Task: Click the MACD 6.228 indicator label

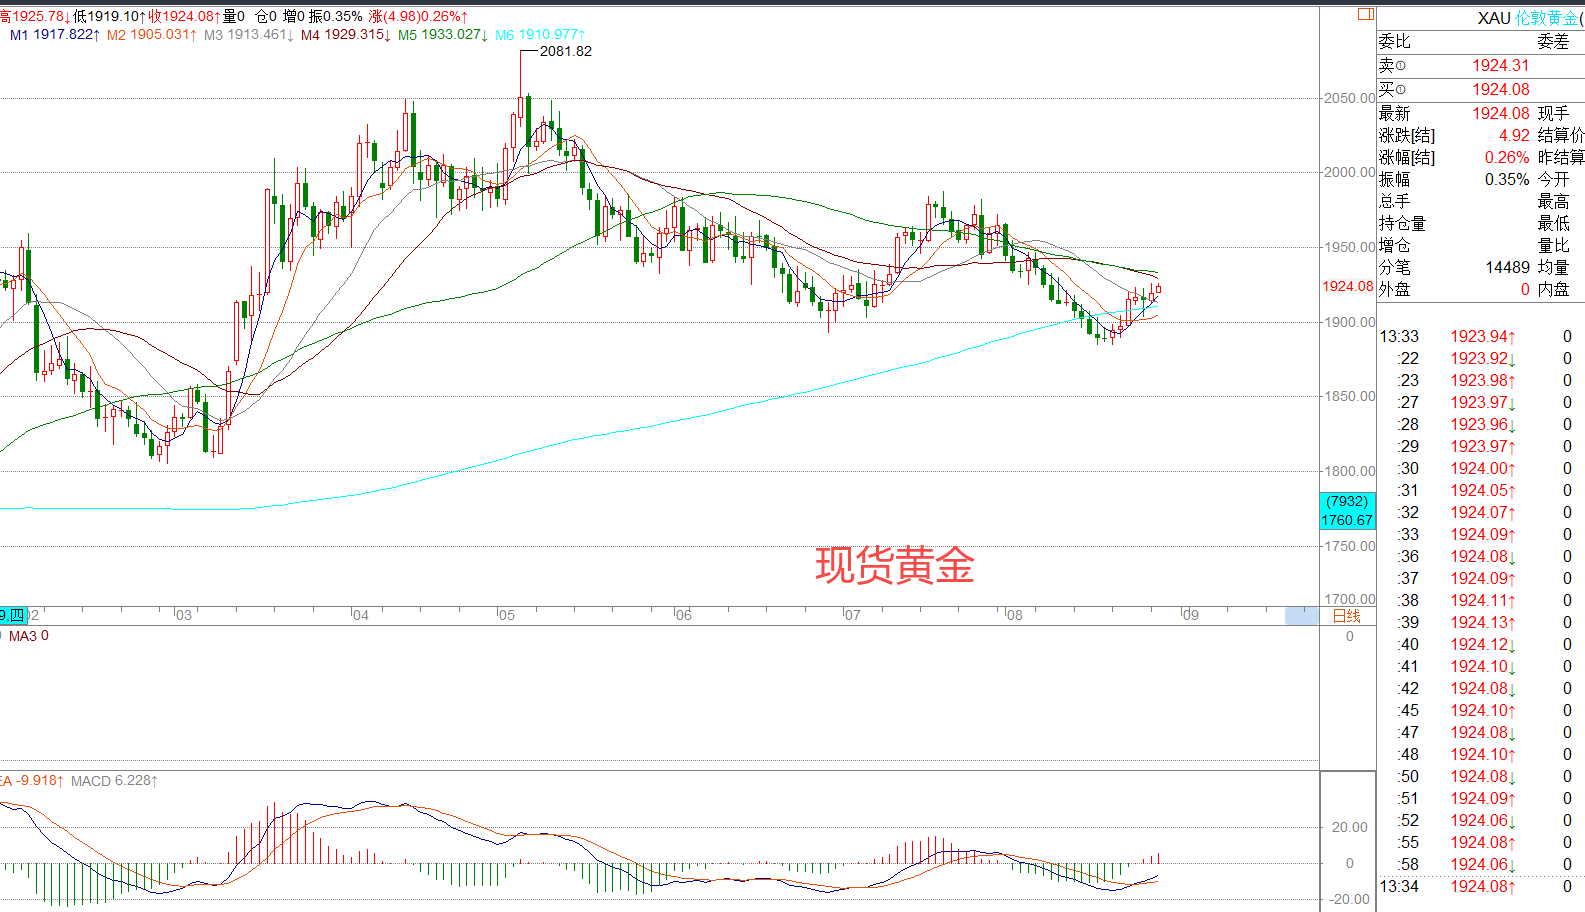Action: 115,781
